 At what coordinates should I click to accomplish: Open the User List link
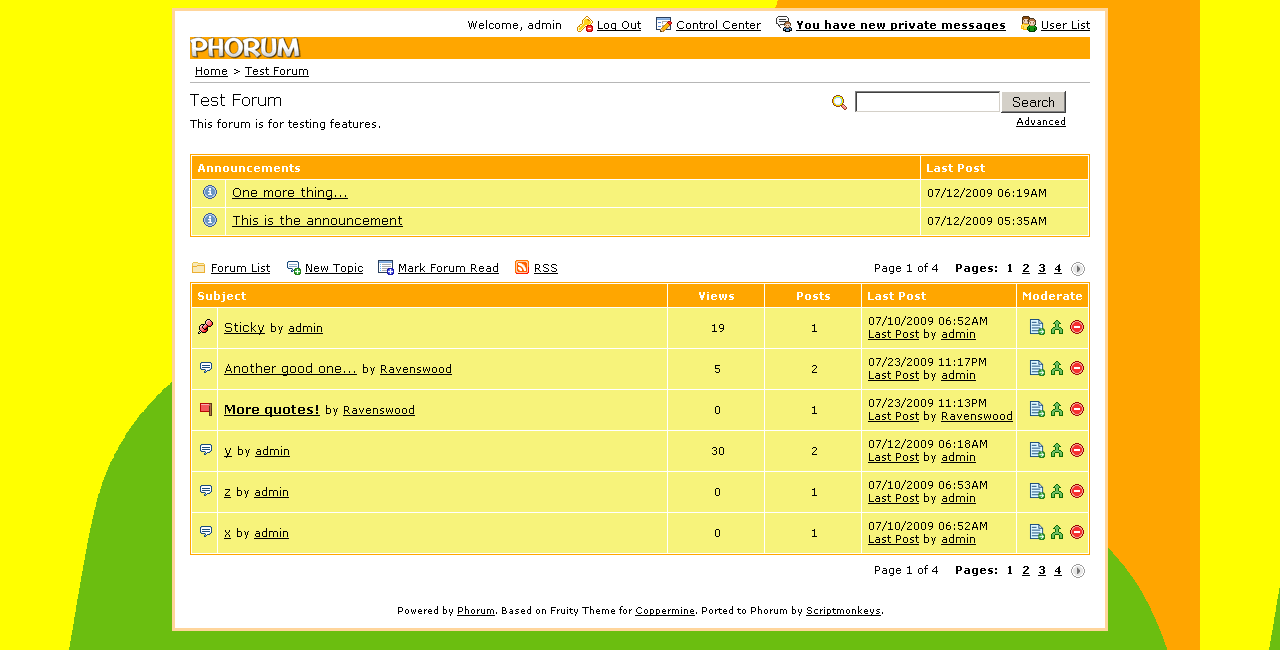pos(1065,25)
